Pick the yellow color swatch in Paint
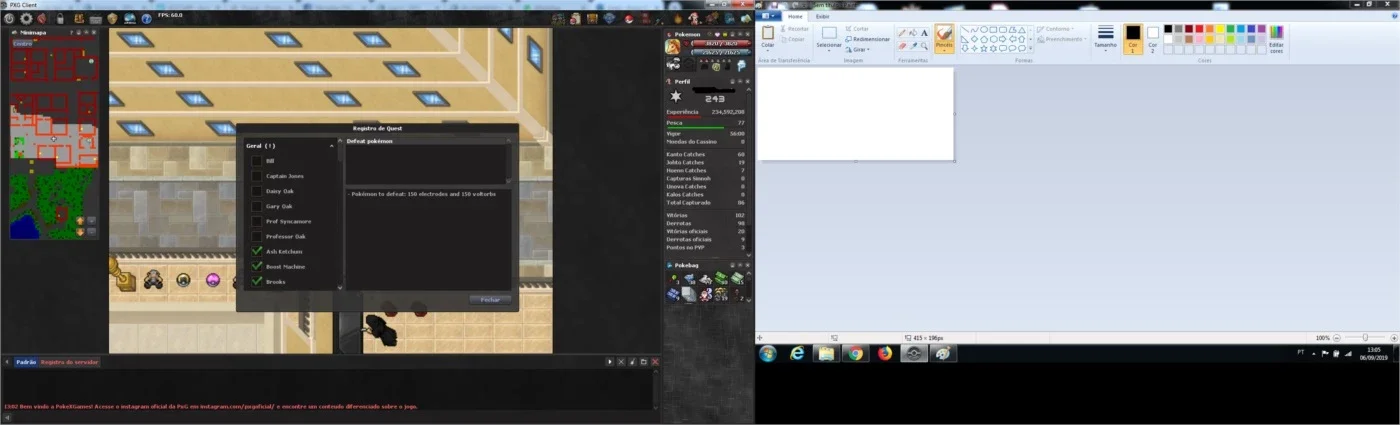 point(1220,29)
